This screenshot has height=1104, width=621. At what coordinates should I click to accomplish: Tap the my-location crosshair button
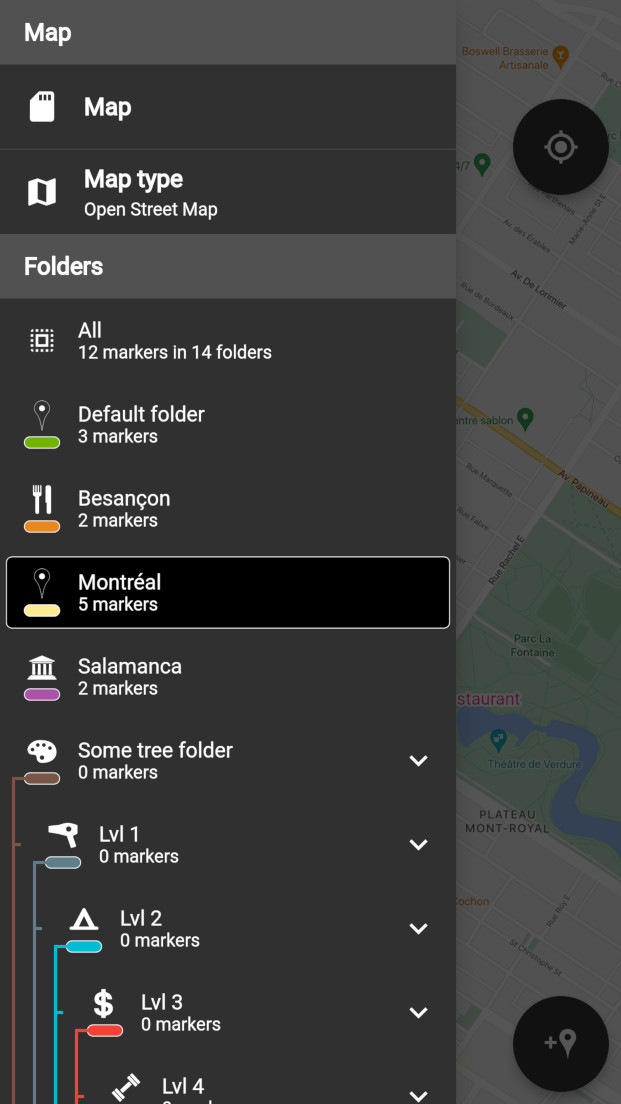[560, 147]
